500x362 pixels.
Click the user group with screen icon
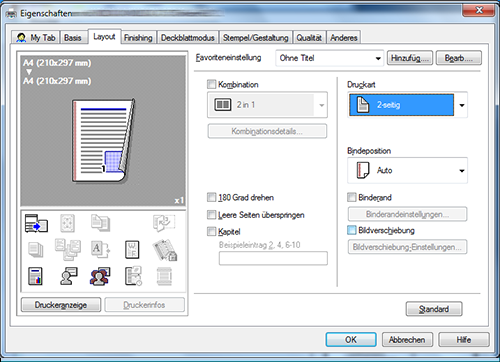100,276
